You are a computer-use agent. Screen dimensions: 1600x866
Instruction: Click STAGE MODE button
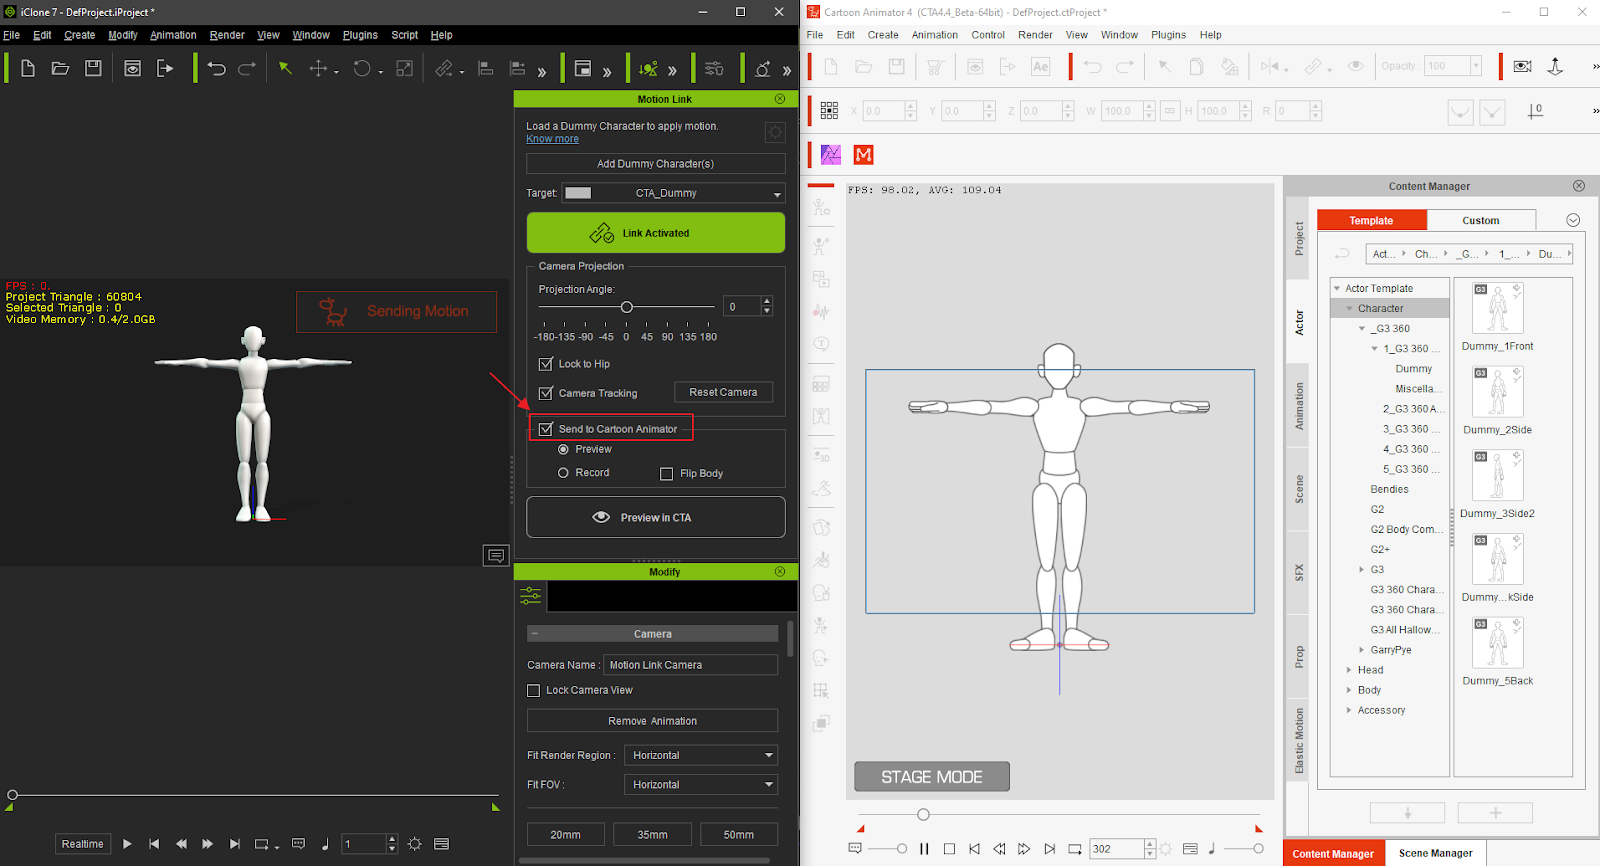(x=931, y=777)
